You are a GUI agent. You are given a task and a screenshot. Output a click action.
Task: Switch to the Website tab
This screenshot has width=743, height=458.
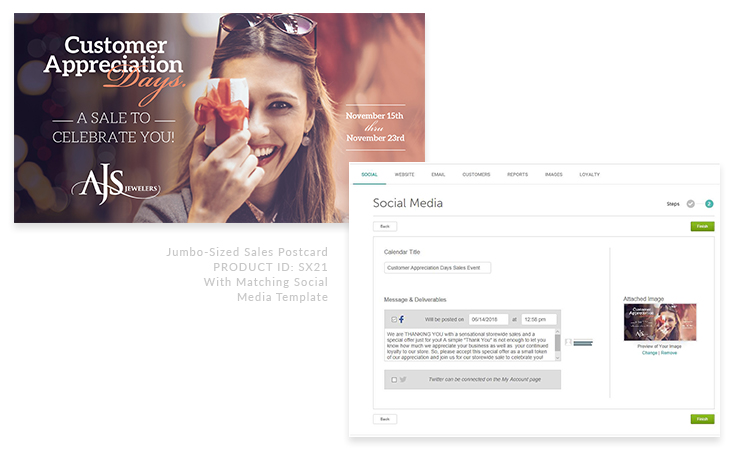pos(404,175)
